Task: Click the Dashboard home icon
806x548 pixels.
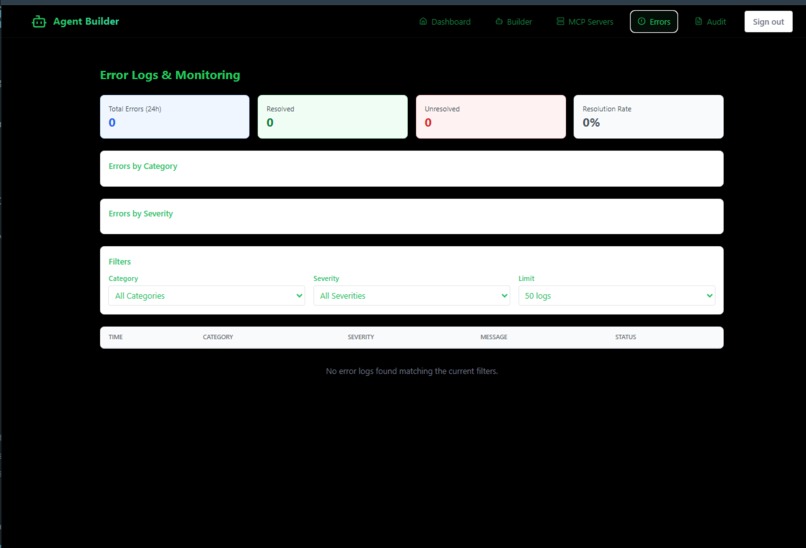Action: (x=423, y=22)
